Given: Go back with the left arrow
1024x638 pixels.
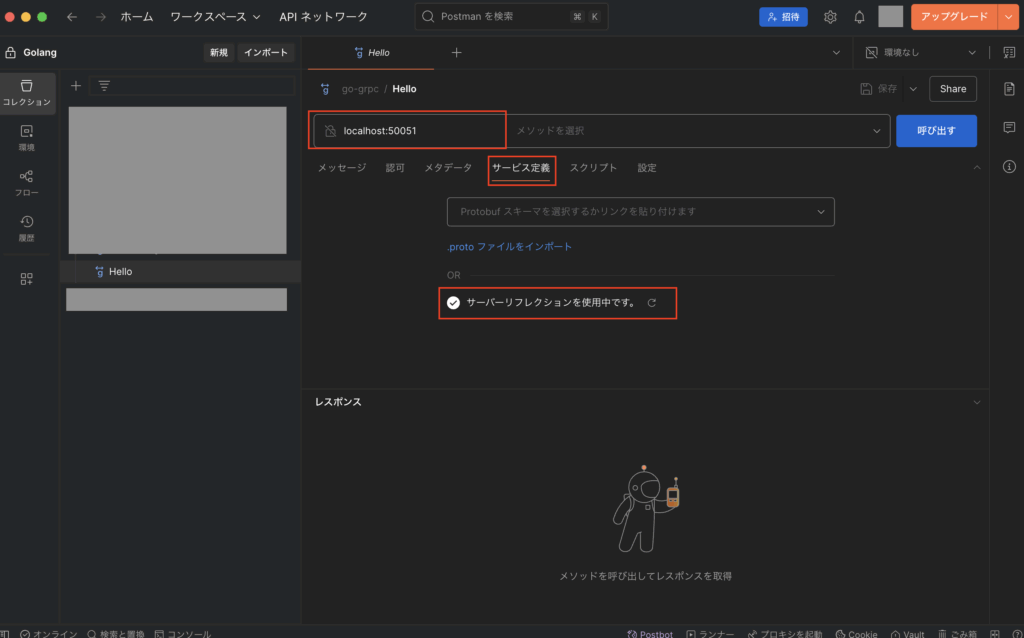Looking at the screenshot, I should tap(72, 17).
